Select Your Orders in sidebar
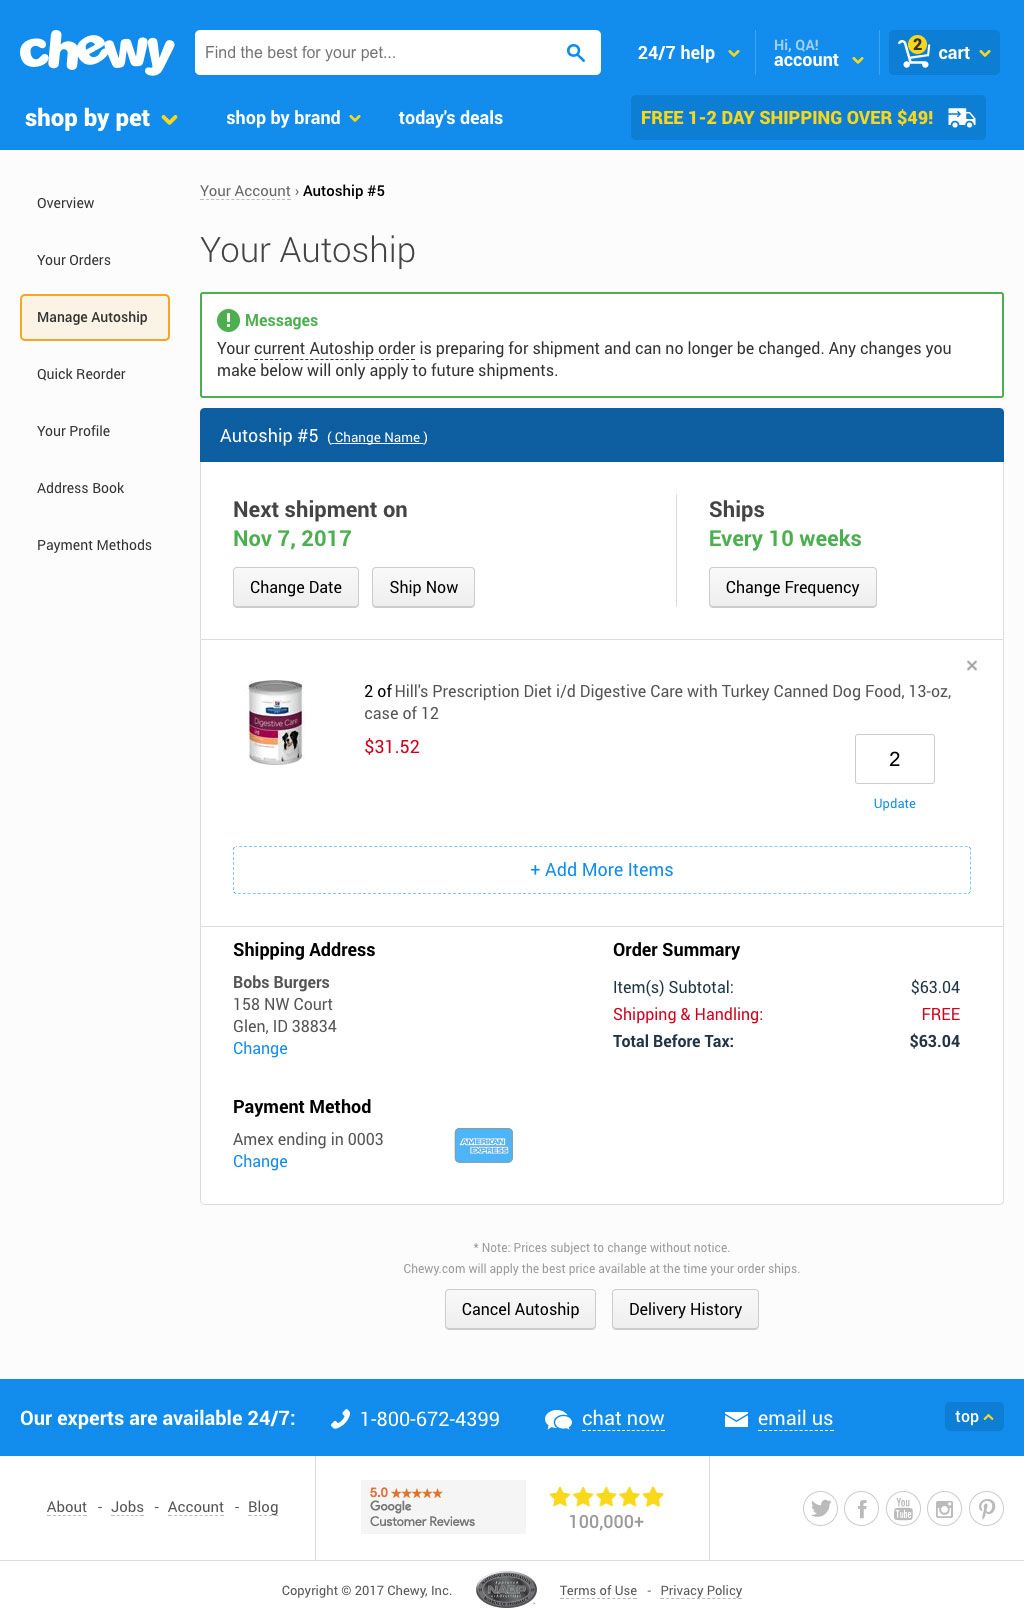Image resolution: width=1024 pixels, height=1620 pixels. pos(74,260)
